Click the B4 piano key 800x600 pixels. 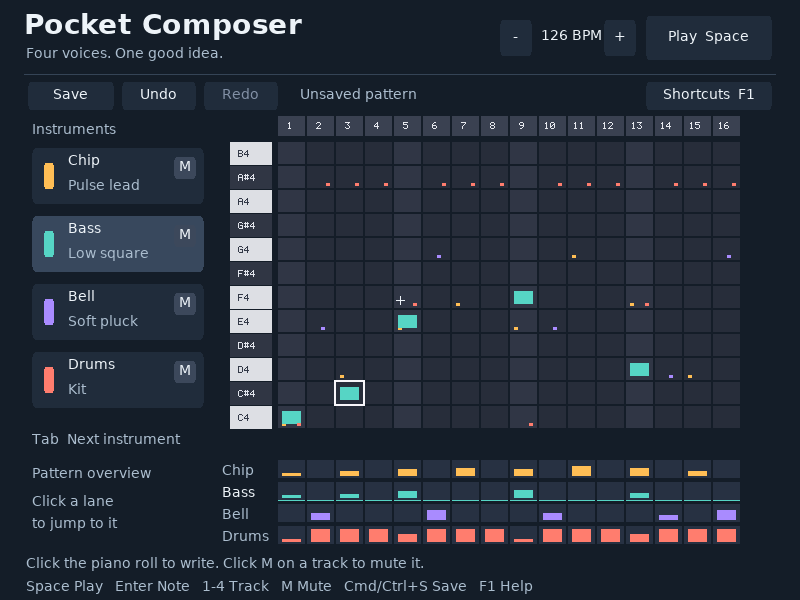pos(251,154)
